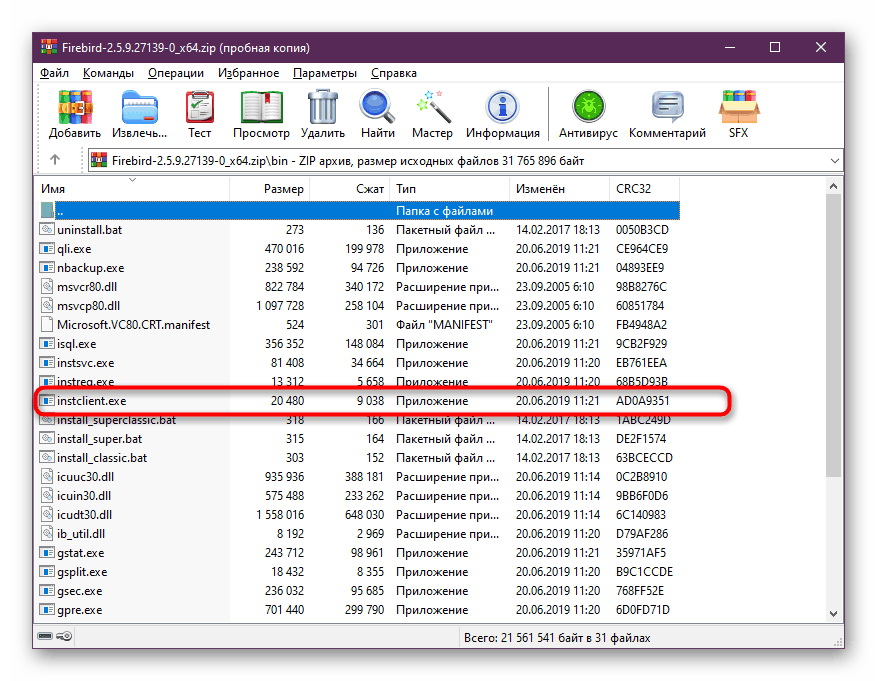Start the Антивирус scan icon
877x681 pixels.
(588, 107)
